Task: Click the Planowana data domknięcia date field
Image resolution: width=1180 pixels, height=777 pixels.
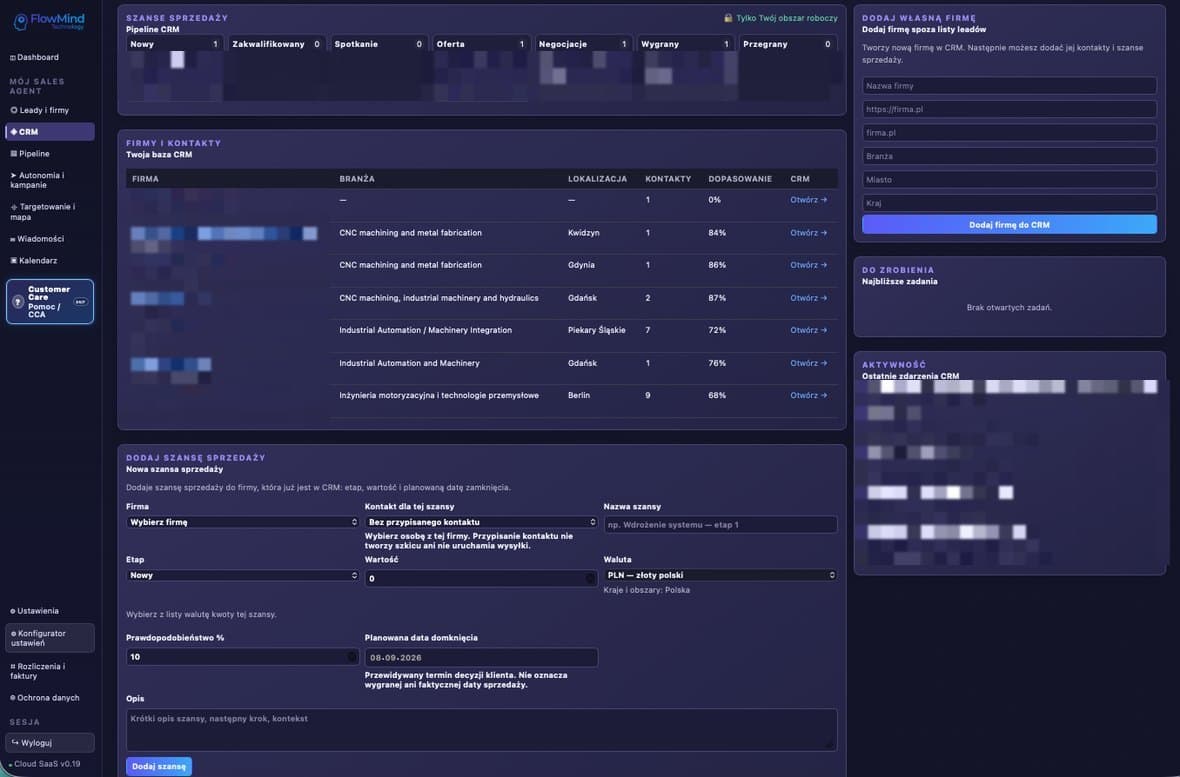Action: point(481,657)
